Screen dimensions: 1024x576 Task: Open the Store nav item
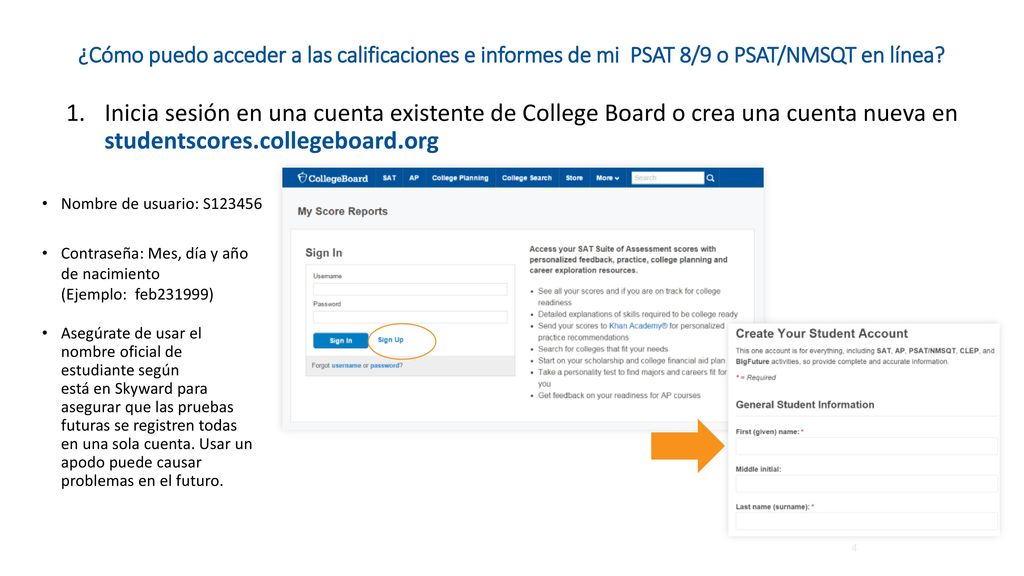point(574,178)
